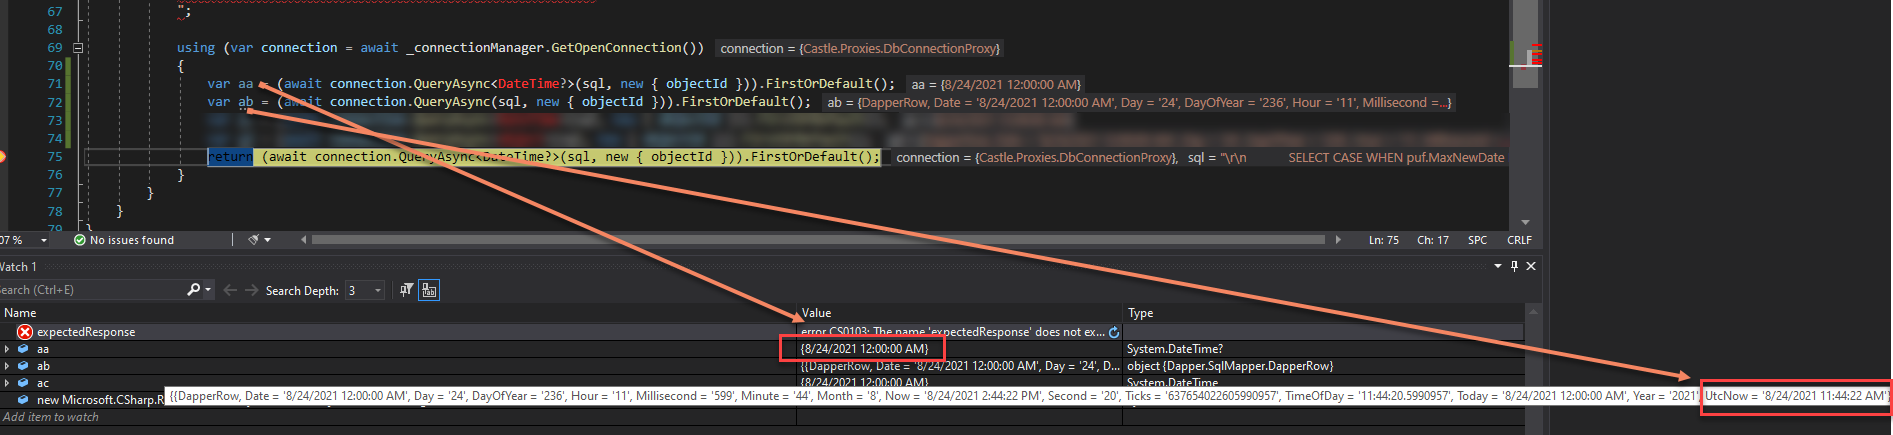The width and height of the screenshot is (1893, 435).
Task: Select the ac variable name
Action: click(43, 383)
